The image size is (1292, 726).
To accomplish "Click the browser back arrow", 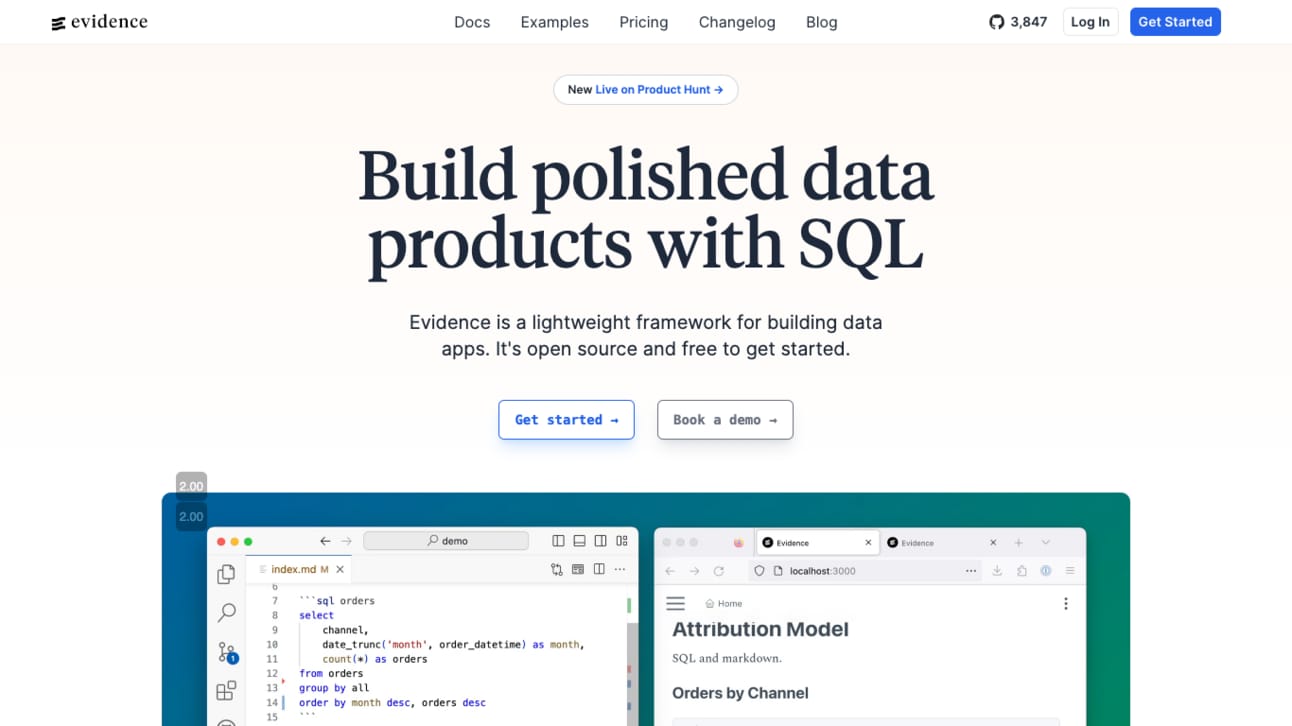I will click(670, 571).
